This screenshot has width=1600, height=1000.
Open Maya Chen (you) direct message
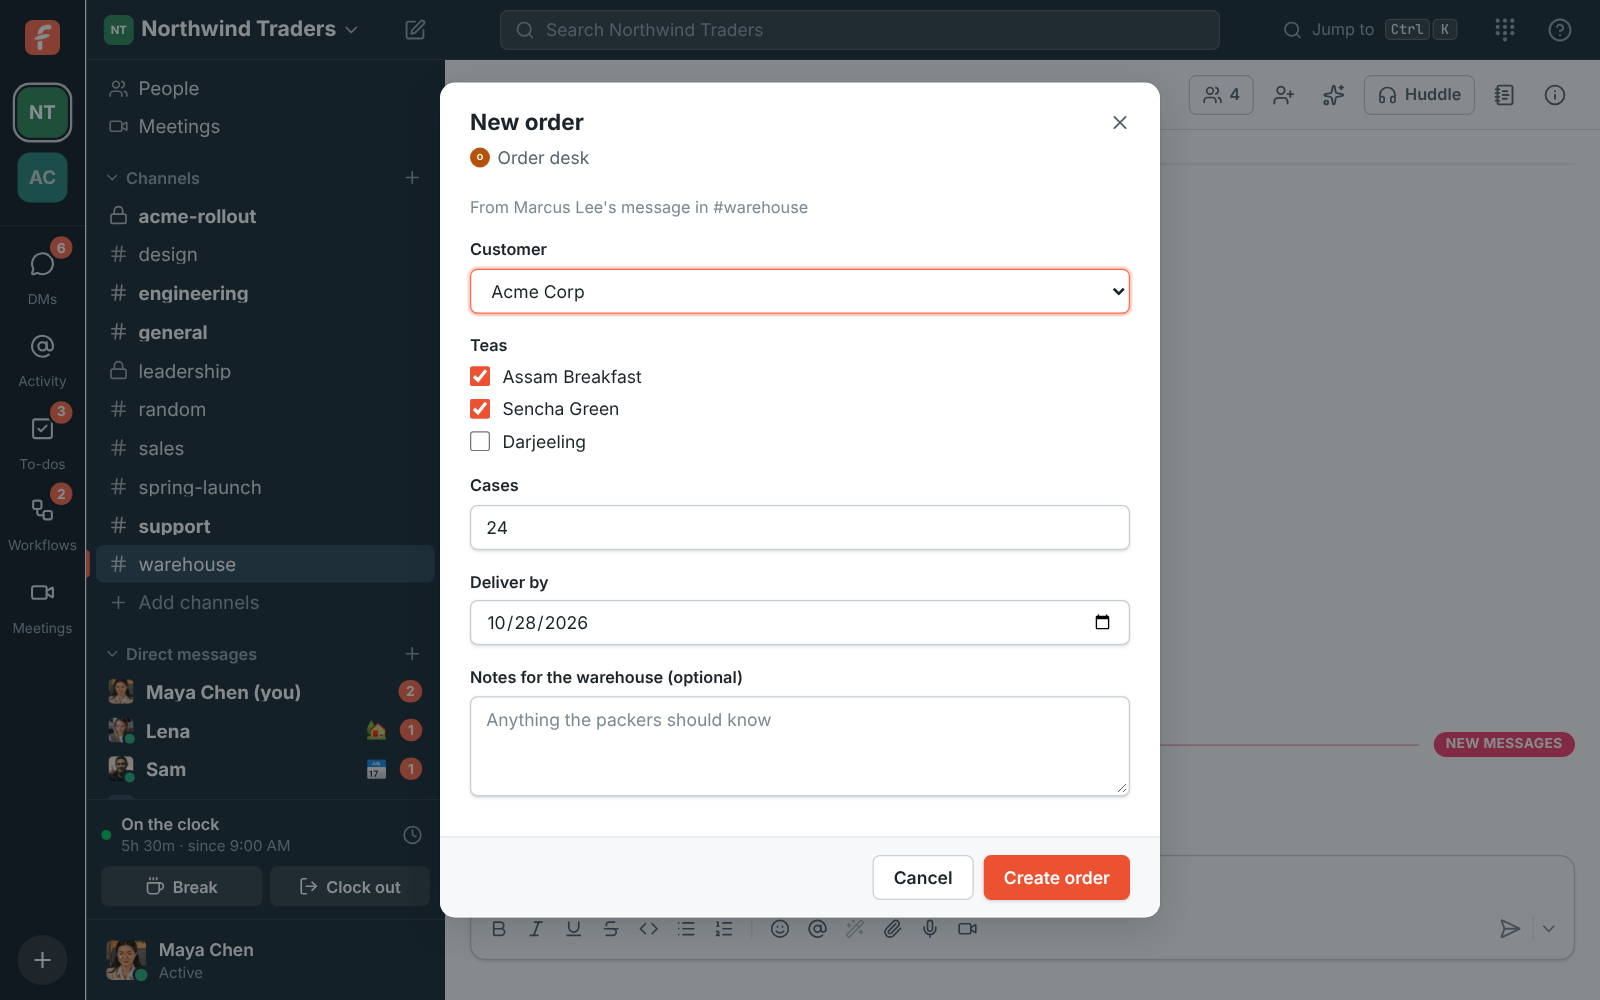(265, 692)
